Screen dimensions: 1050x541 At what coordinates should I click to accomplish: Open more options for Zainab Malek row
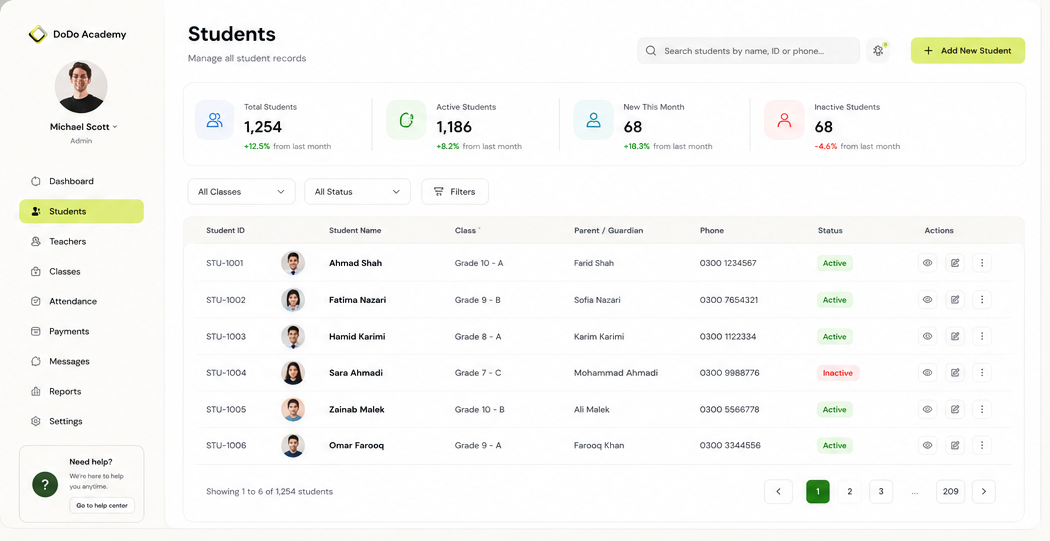[982, 409]
